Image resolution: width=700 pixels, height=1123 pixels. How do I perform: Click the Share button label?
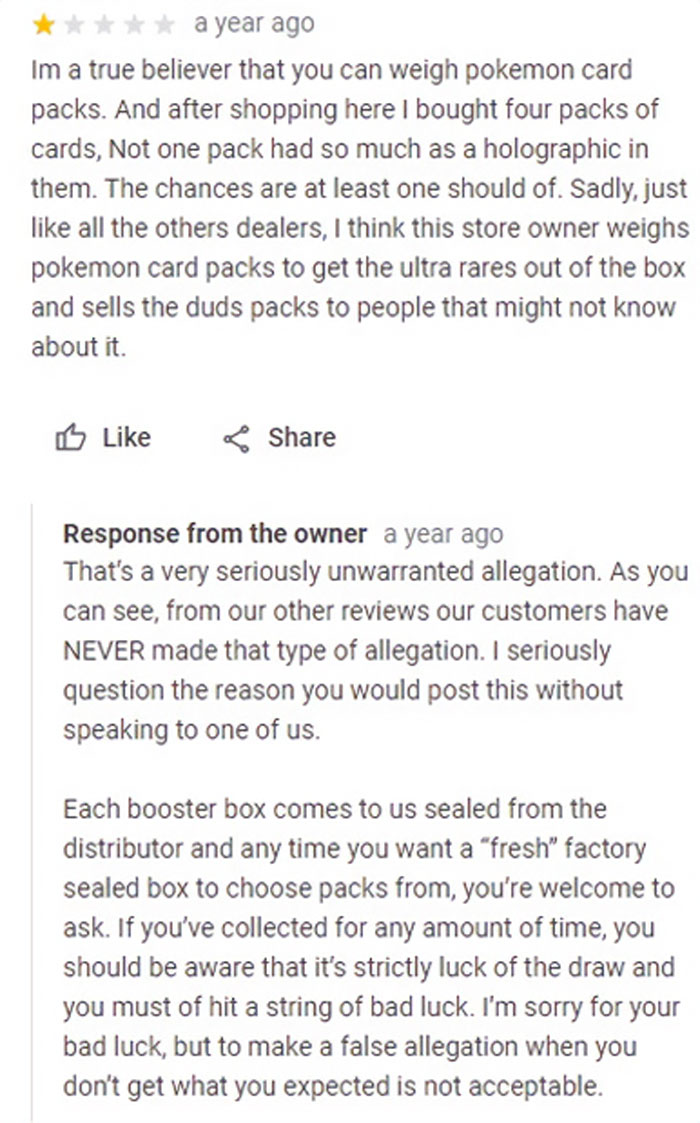305,437
